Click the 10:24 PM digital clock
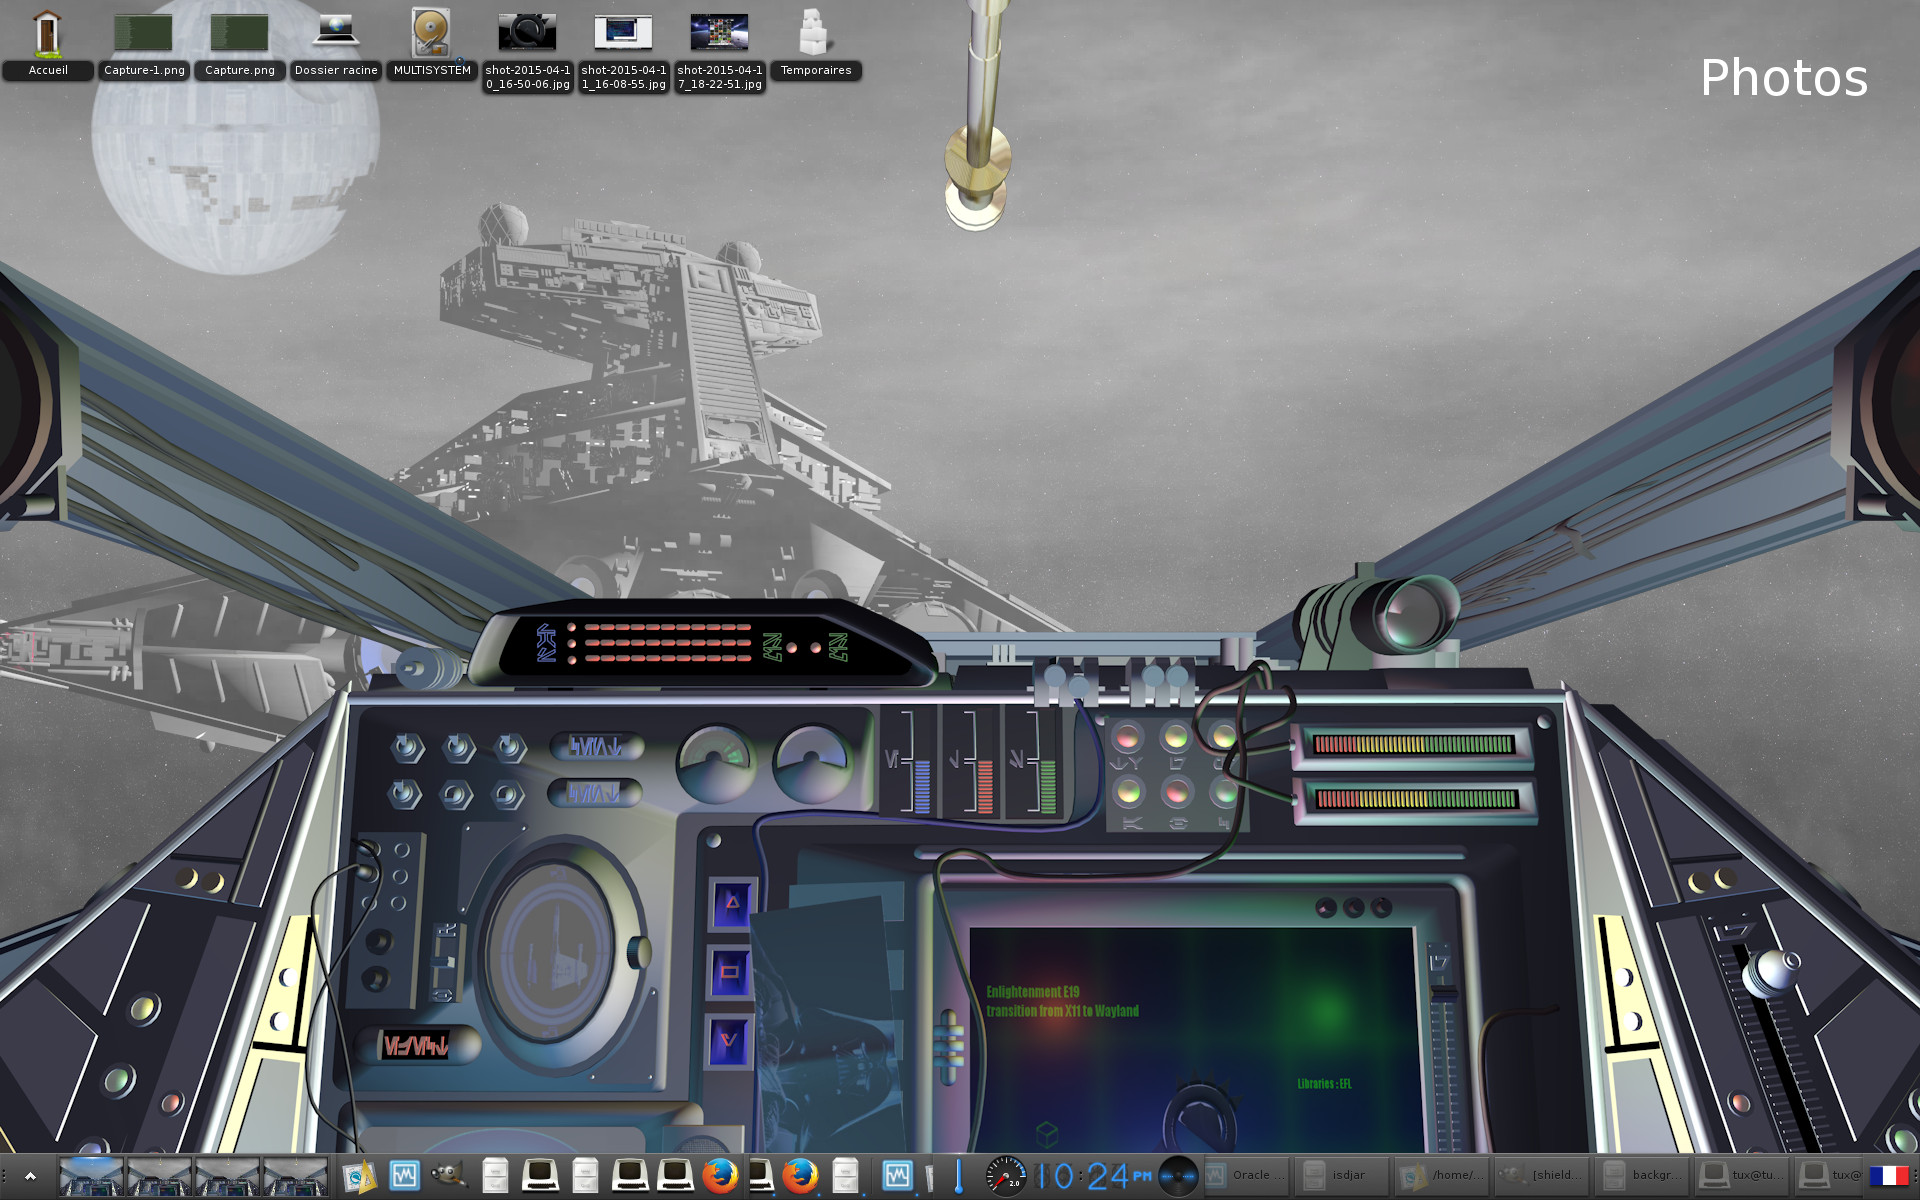Image resolution: width=1920 pixels, height=1200 pixels. click(1094, 1176)
